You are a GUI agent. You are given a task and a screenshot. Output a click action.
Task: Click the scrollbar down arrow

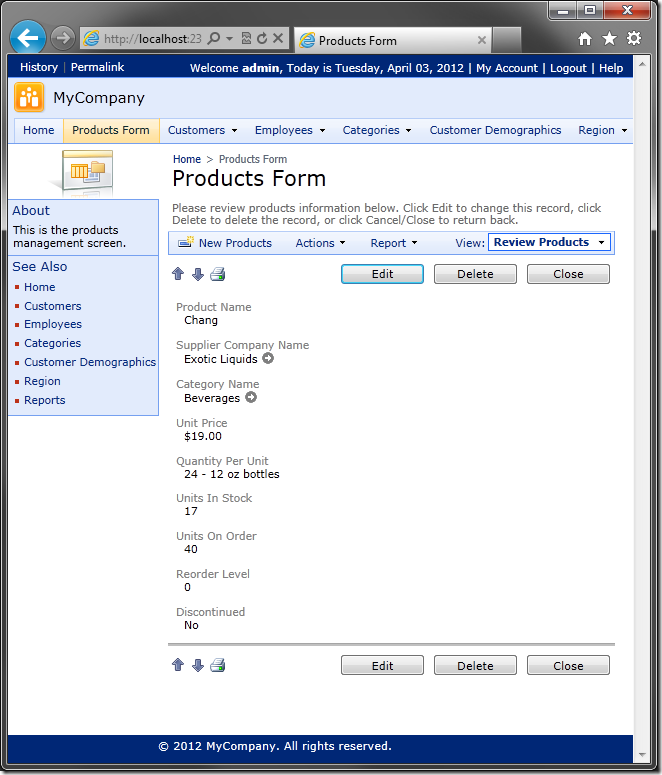click(x=642, y=755)
